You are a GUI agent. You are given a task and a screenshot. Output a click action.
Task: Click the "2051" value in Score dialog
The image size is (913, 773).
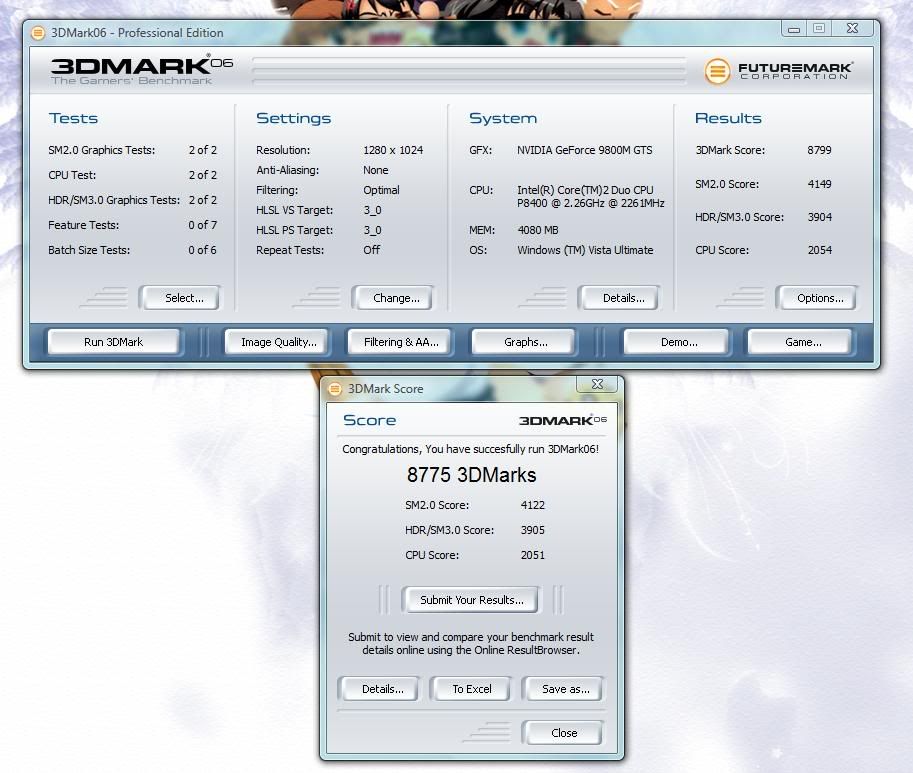point(533,555)
